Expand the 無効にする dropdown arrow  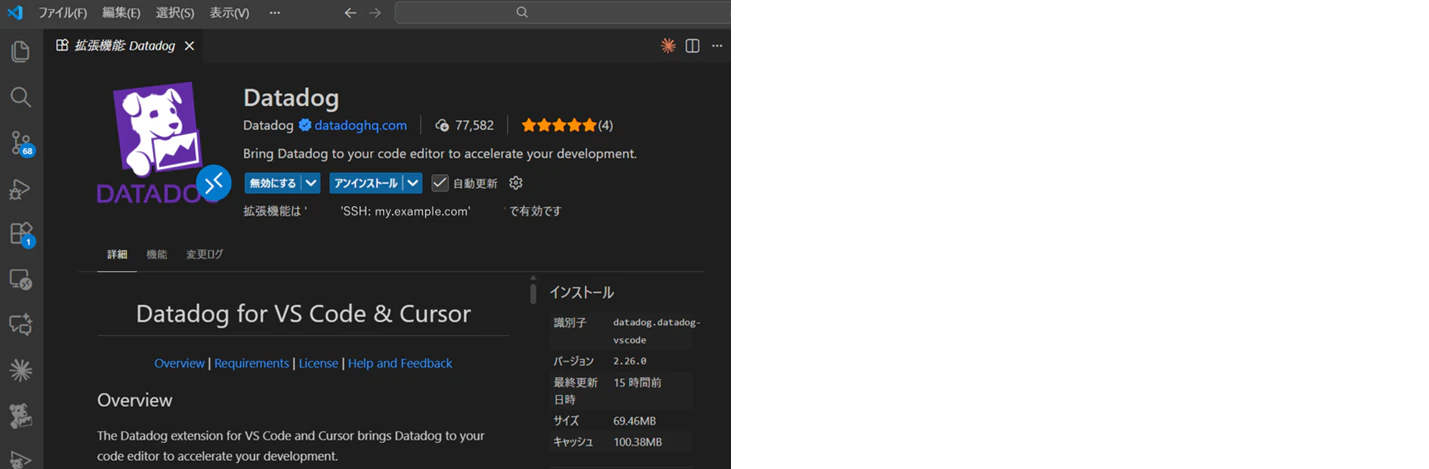(x=311, y=183)
